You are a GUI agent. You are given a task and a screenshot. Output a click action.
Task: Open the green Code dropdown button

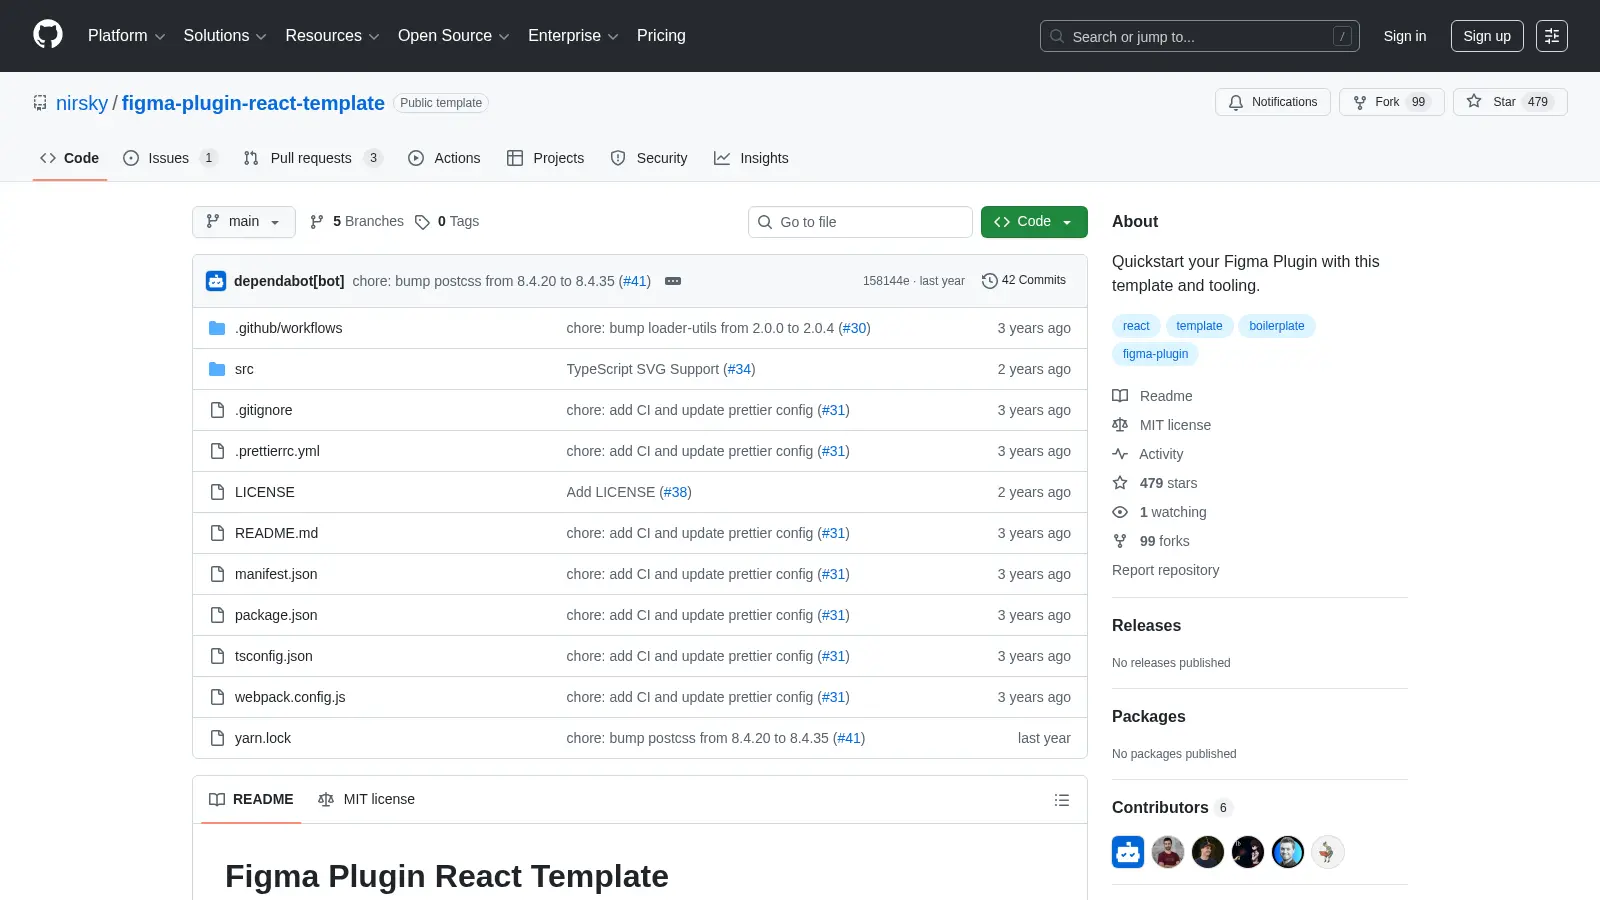click(1034, 222)
